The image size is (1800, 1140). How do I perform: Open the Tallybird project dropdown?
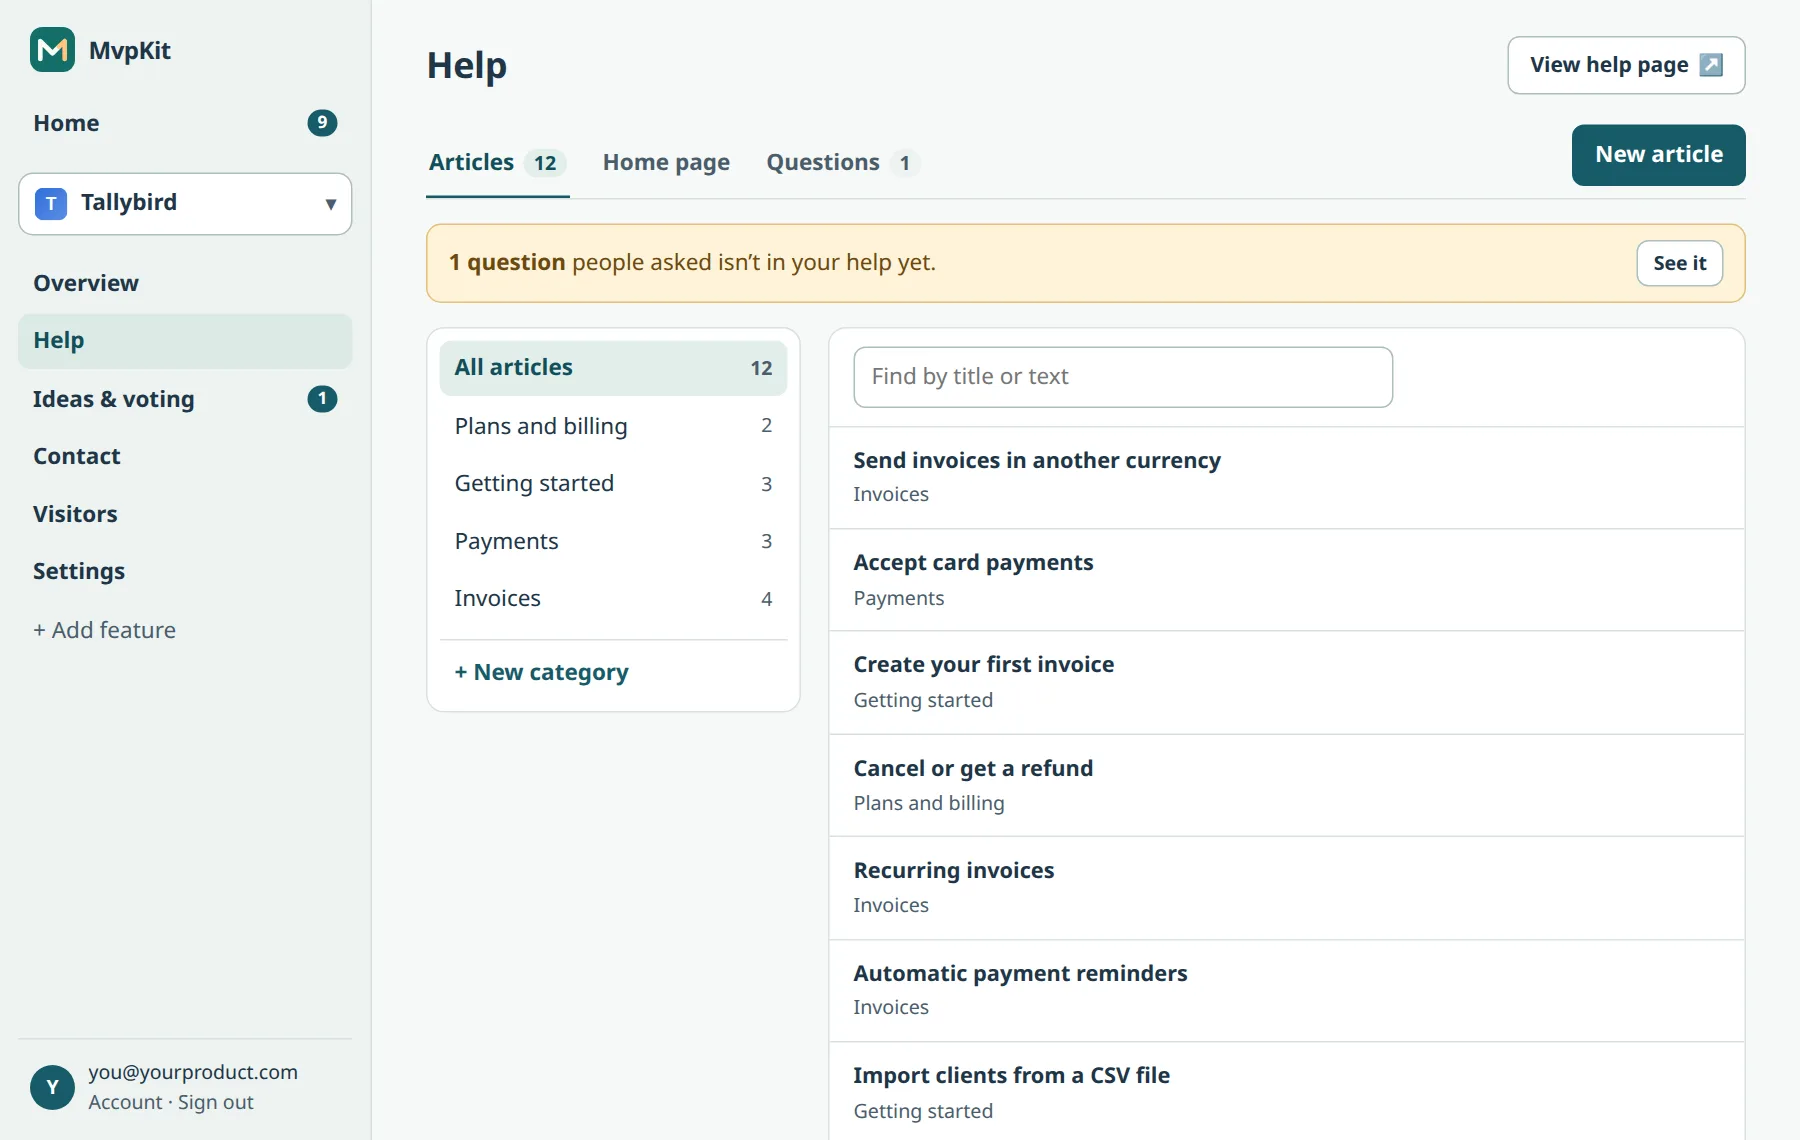coord(185,204)
